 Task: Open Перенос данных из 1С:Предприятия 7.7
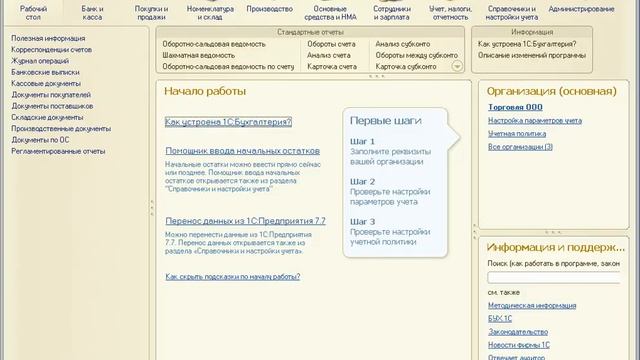(x=245, y=221)
